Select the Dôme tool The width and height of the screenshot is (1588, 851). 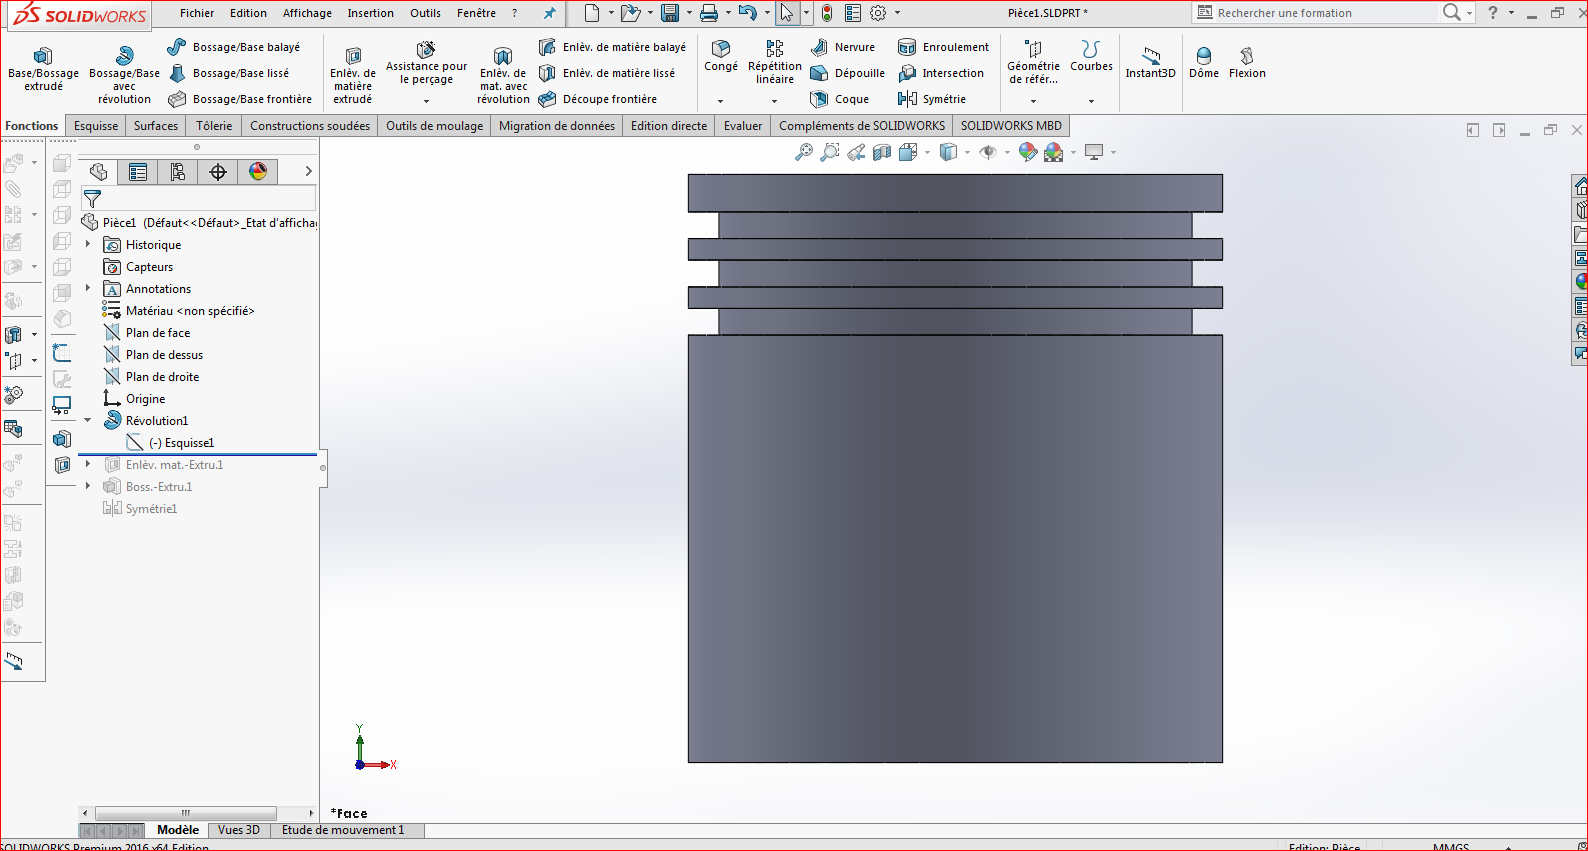[x=1204, y=62]
